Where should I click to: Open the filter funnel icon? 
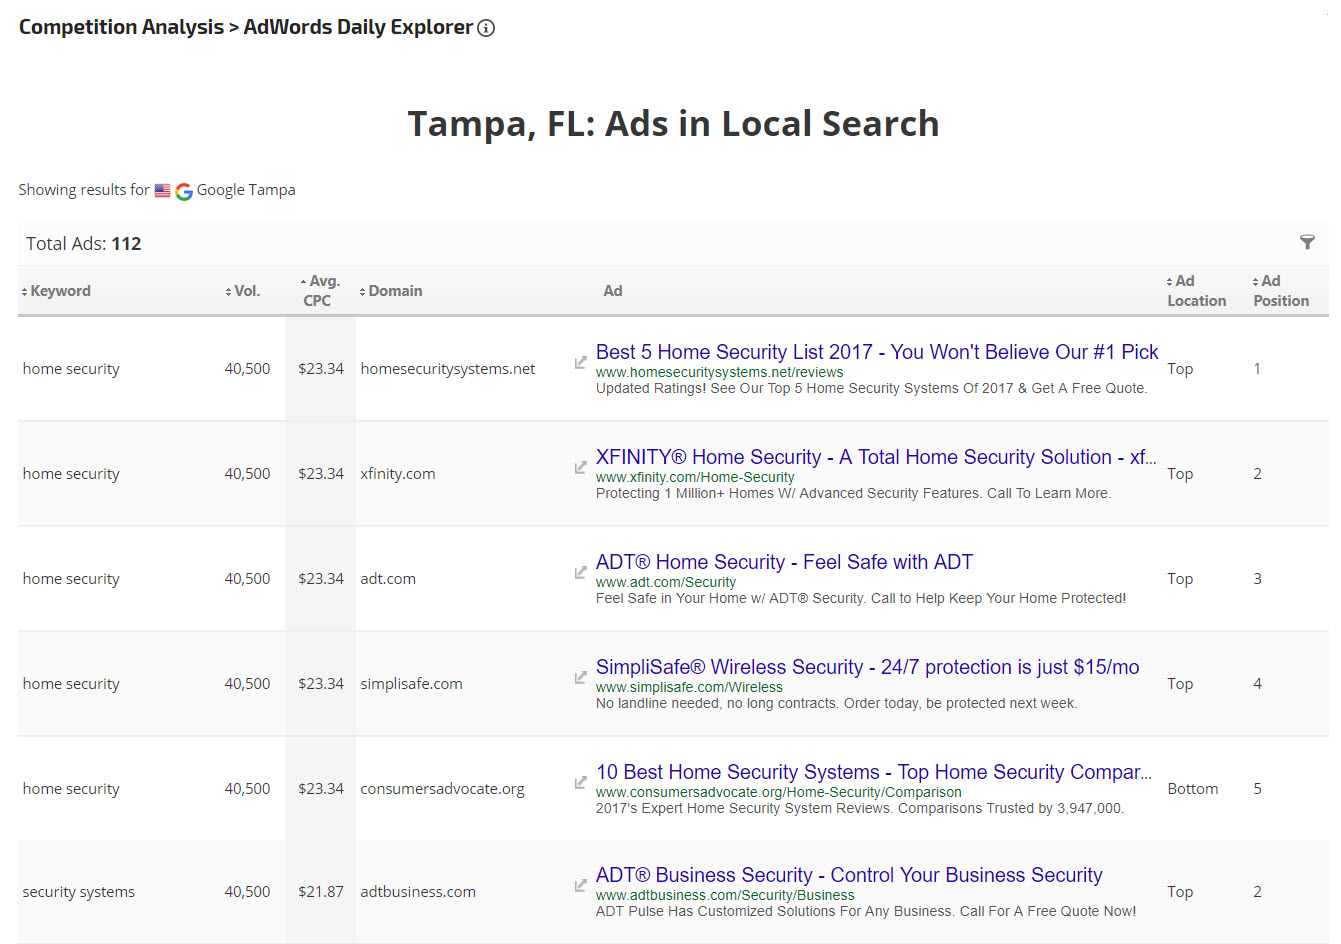(x=1307, y=242)
